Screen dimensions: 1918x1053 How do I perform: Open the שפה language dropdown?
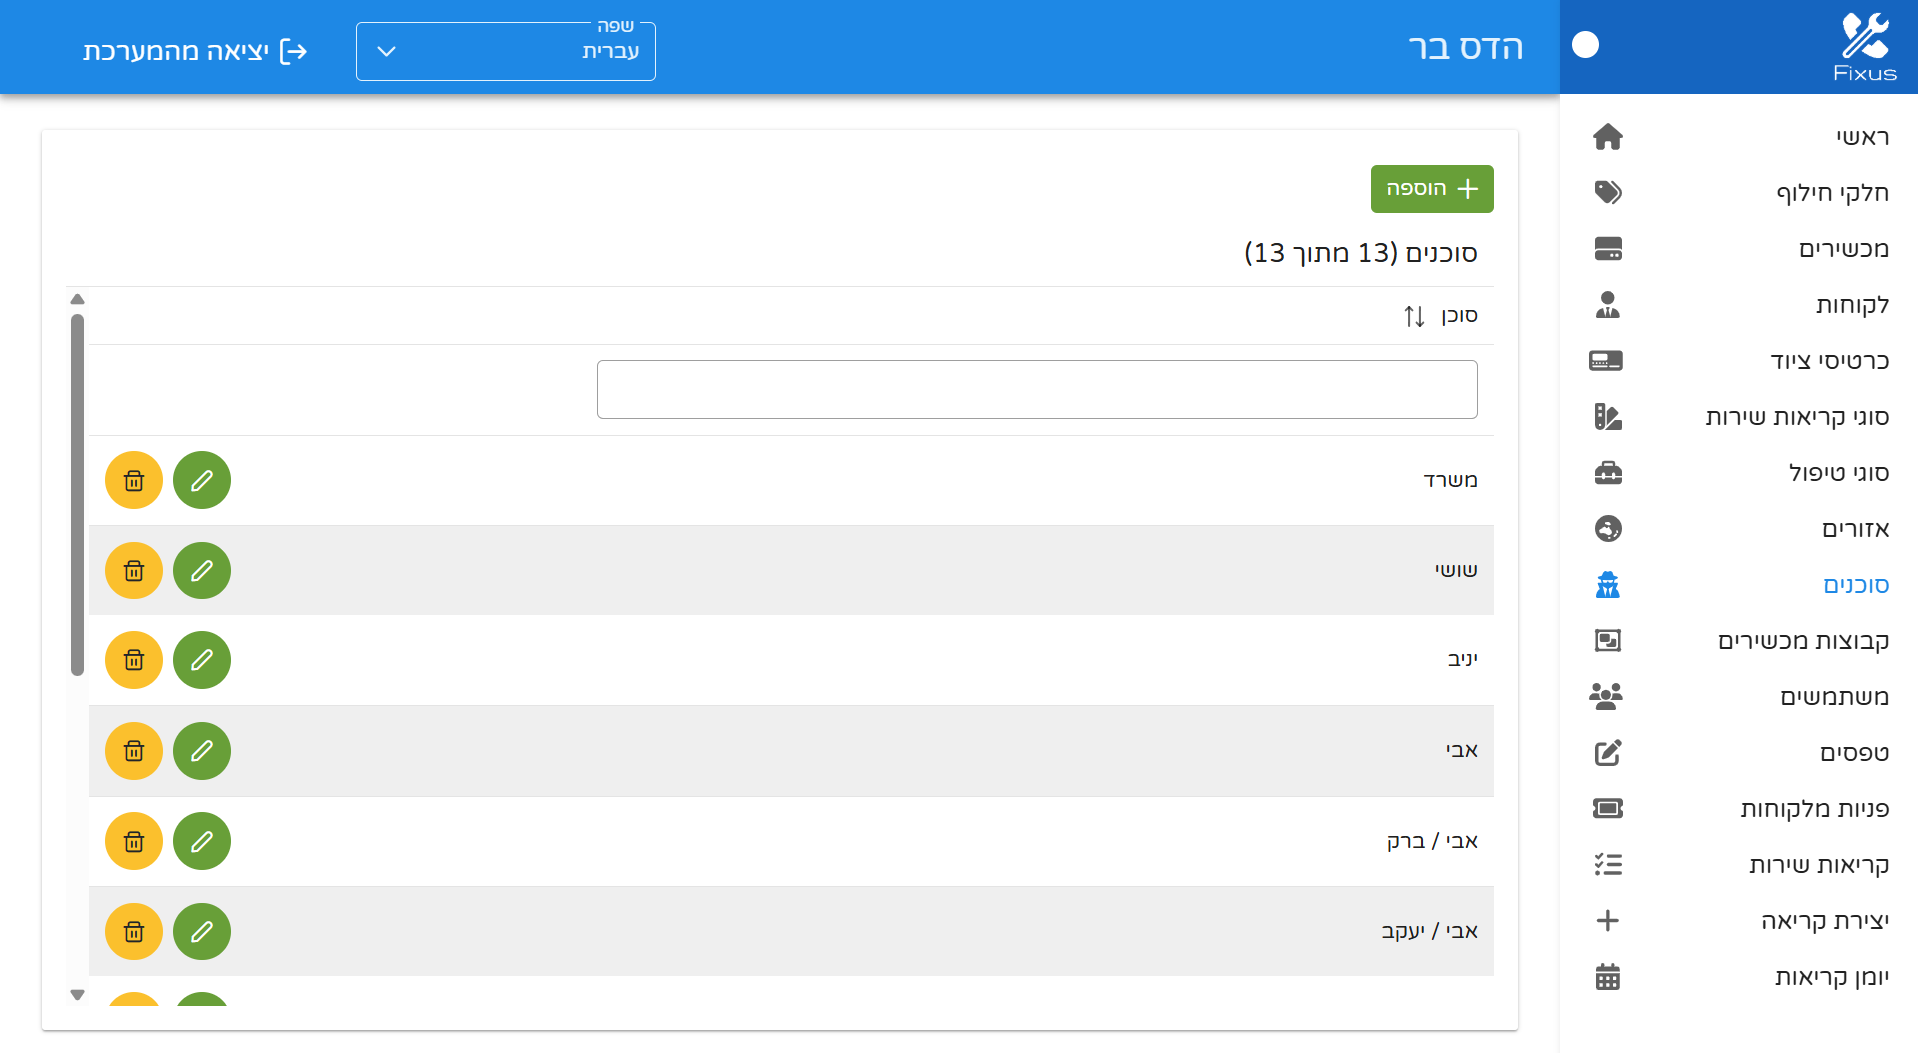coord(506,51)
